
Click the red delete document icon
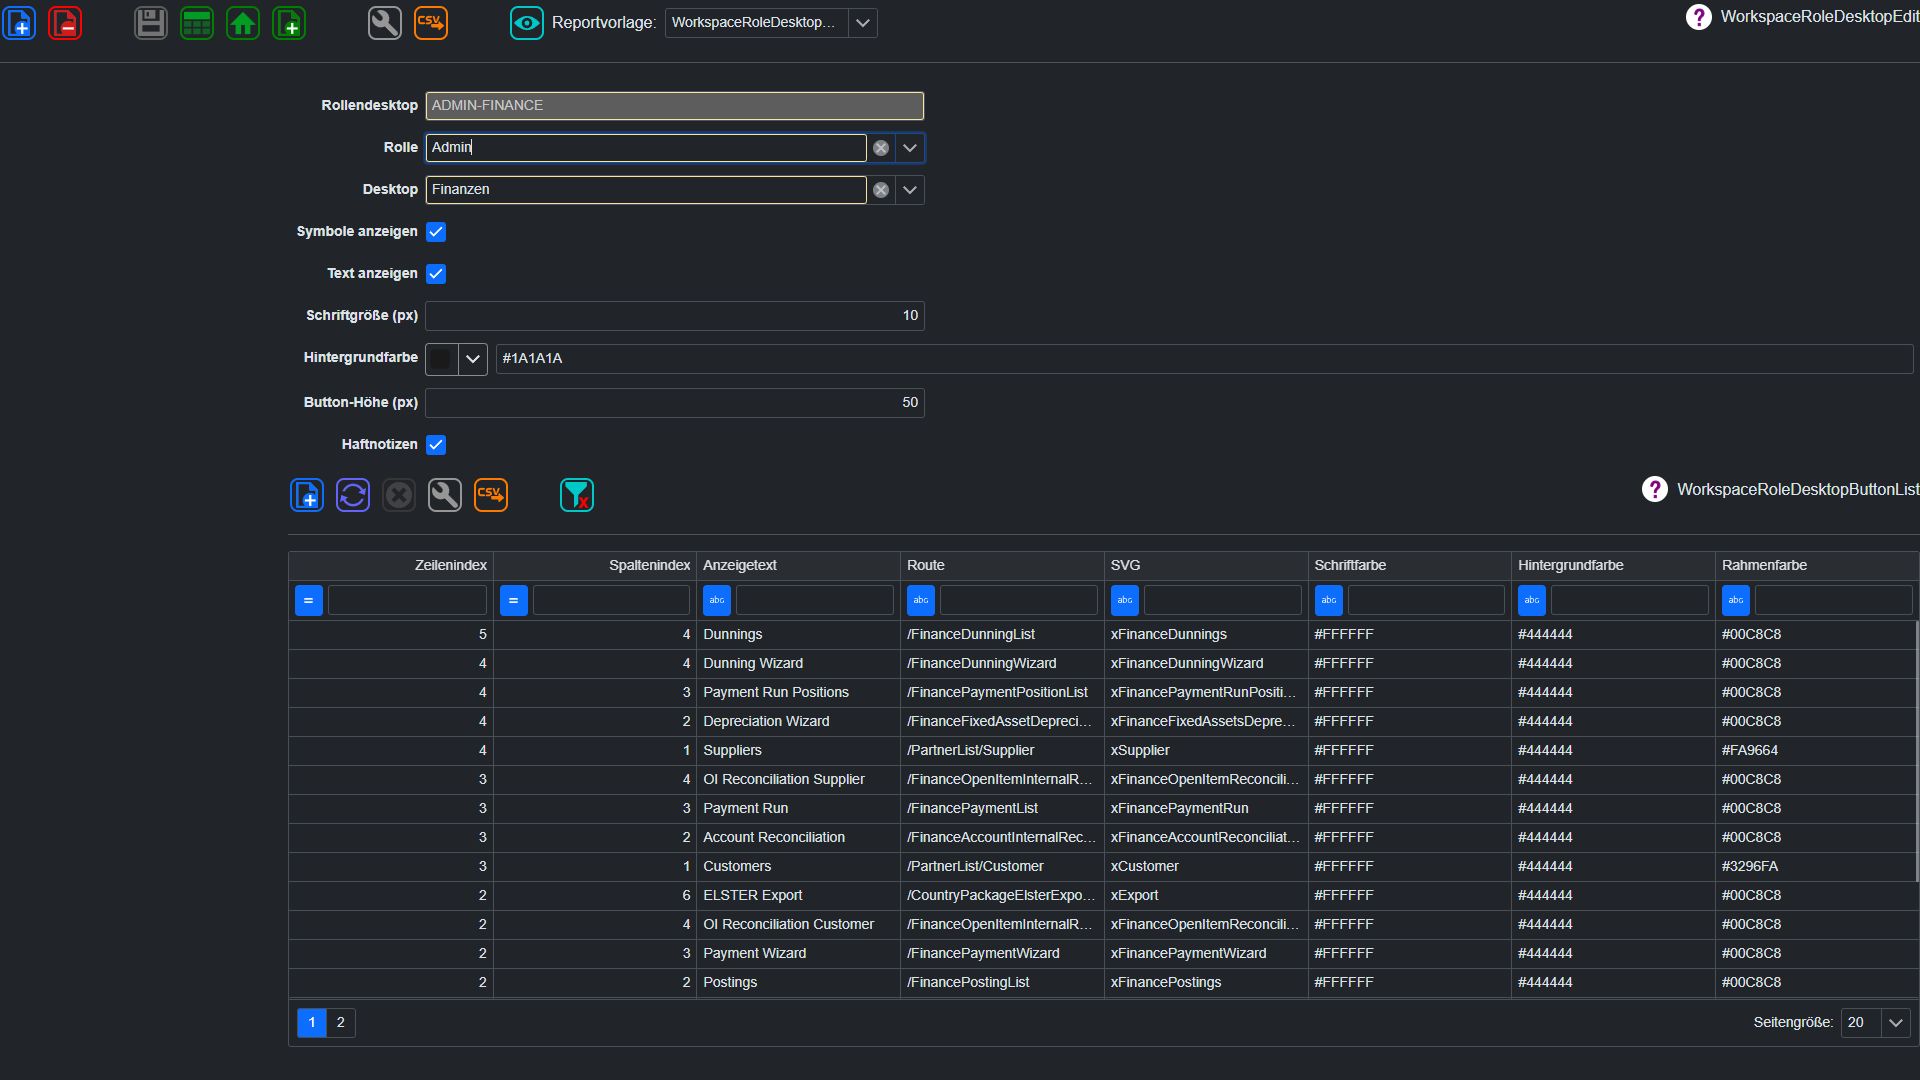click(x=66, y=23)
